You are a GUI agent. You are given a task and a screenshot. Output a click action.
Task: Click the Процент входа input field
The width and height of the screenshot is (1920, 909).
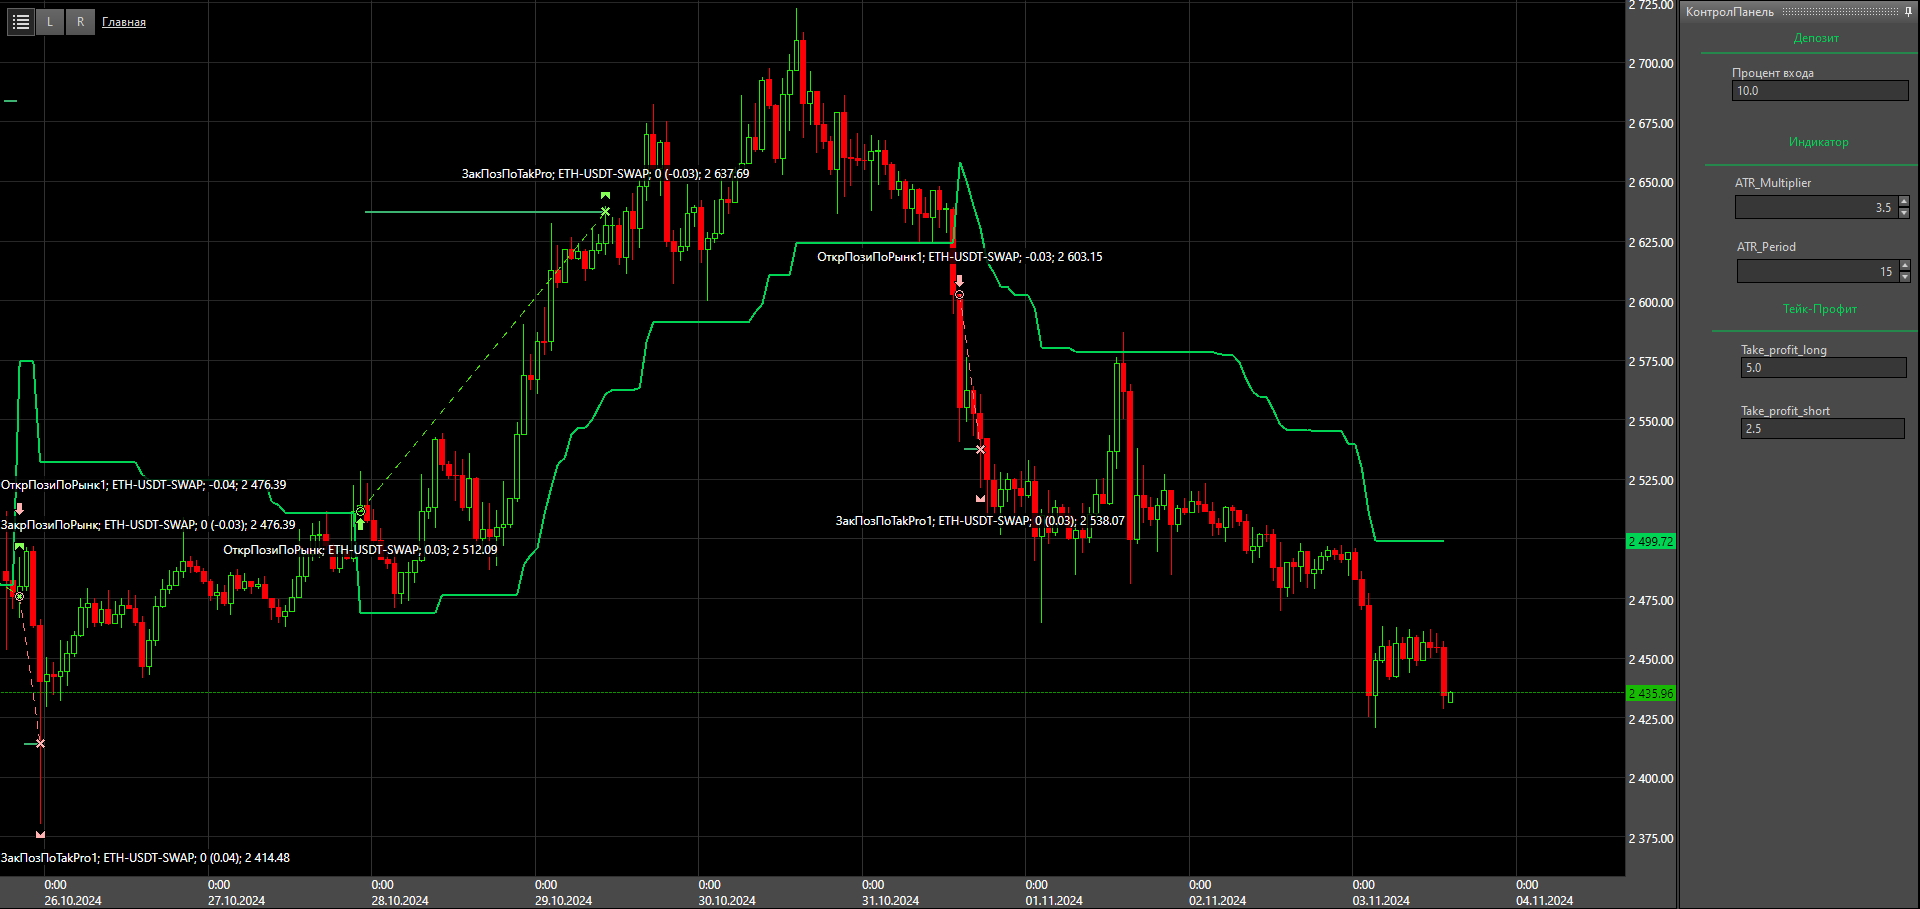tap(1819, 91)
